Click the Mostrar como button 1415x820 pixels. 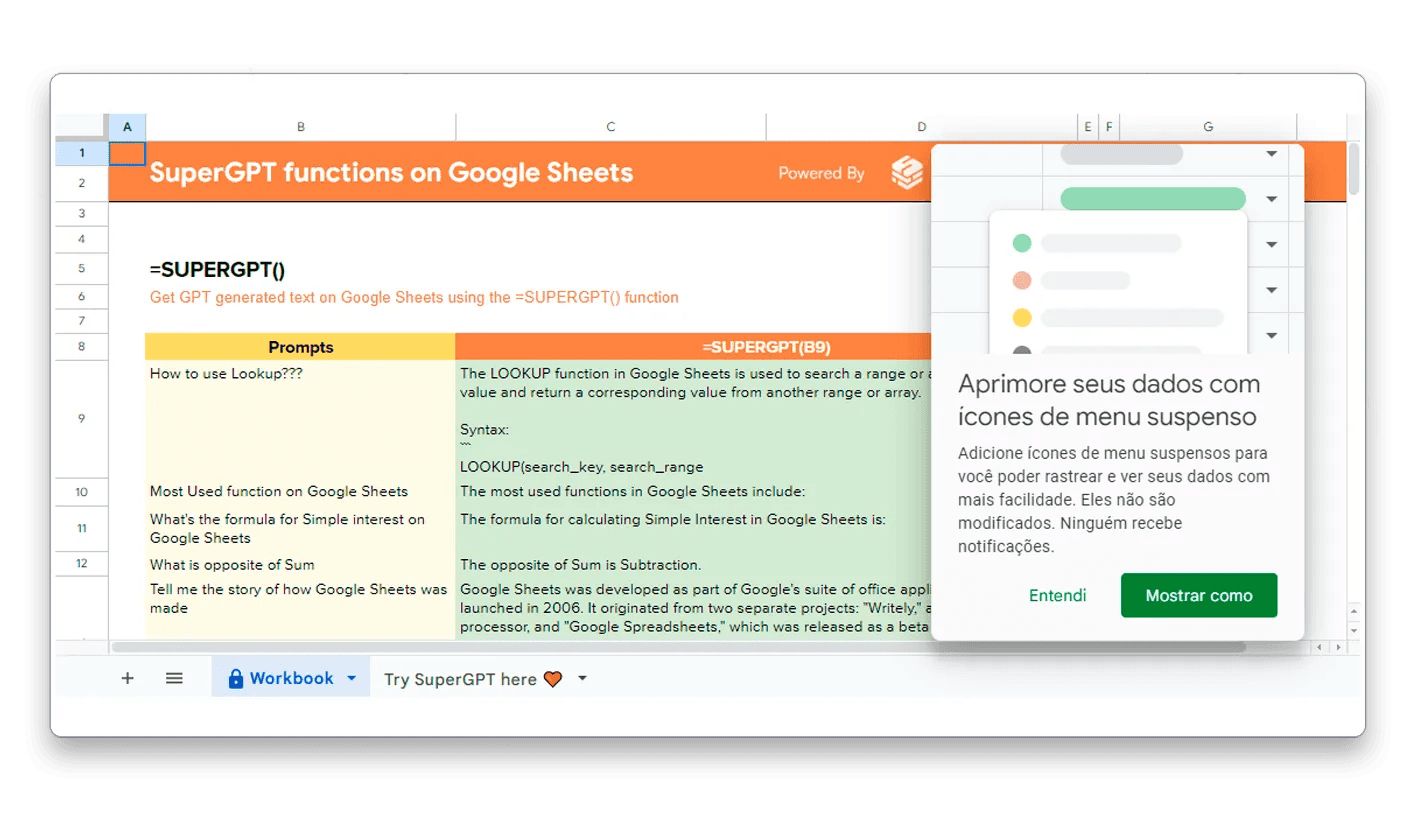tap(1199, 595)
